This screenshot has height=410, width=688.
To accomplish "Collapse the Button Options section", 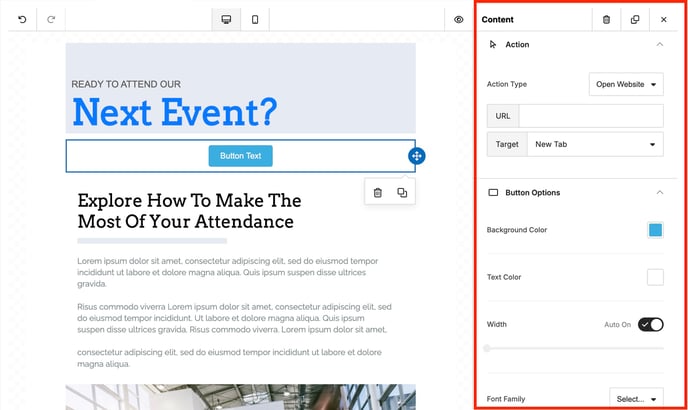I will 659,192.
